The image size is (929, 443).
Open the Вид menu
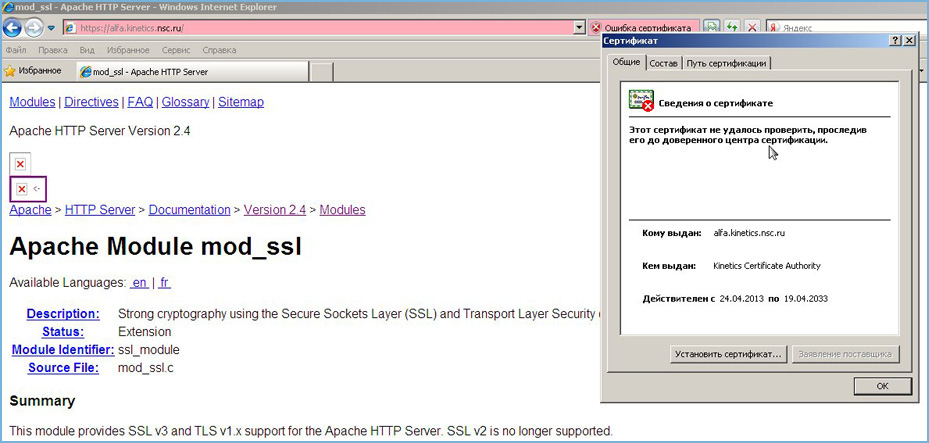point(87,50)
